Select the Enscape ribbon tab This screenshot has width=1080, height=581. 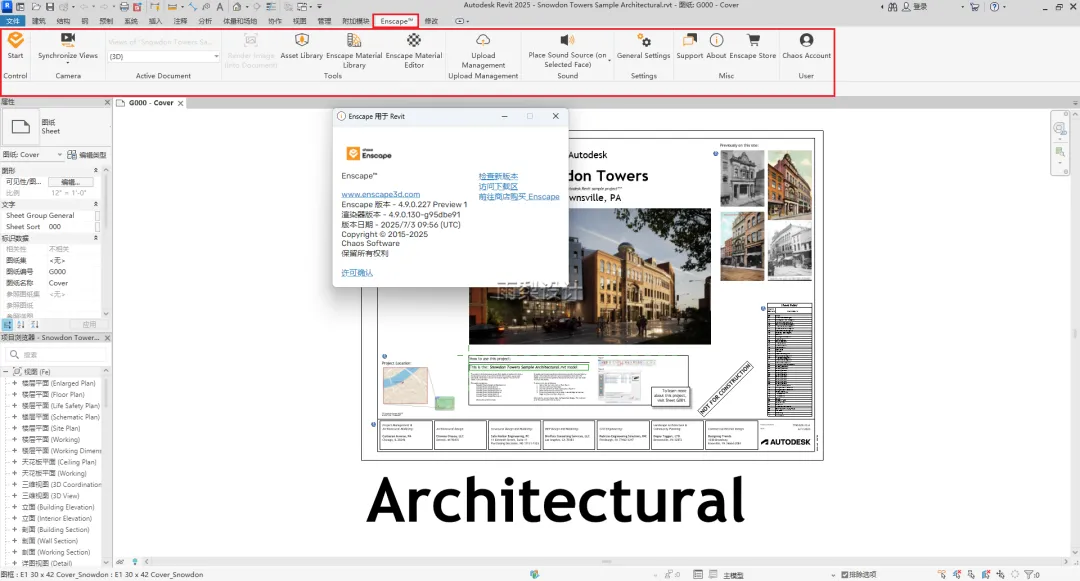[395, 21]
